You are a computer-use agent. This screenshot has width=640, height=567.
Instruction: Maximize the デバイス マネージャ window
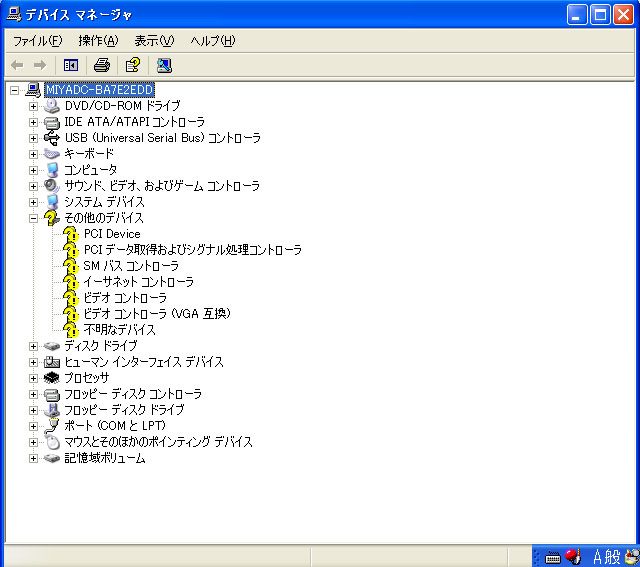coord(600,15)
